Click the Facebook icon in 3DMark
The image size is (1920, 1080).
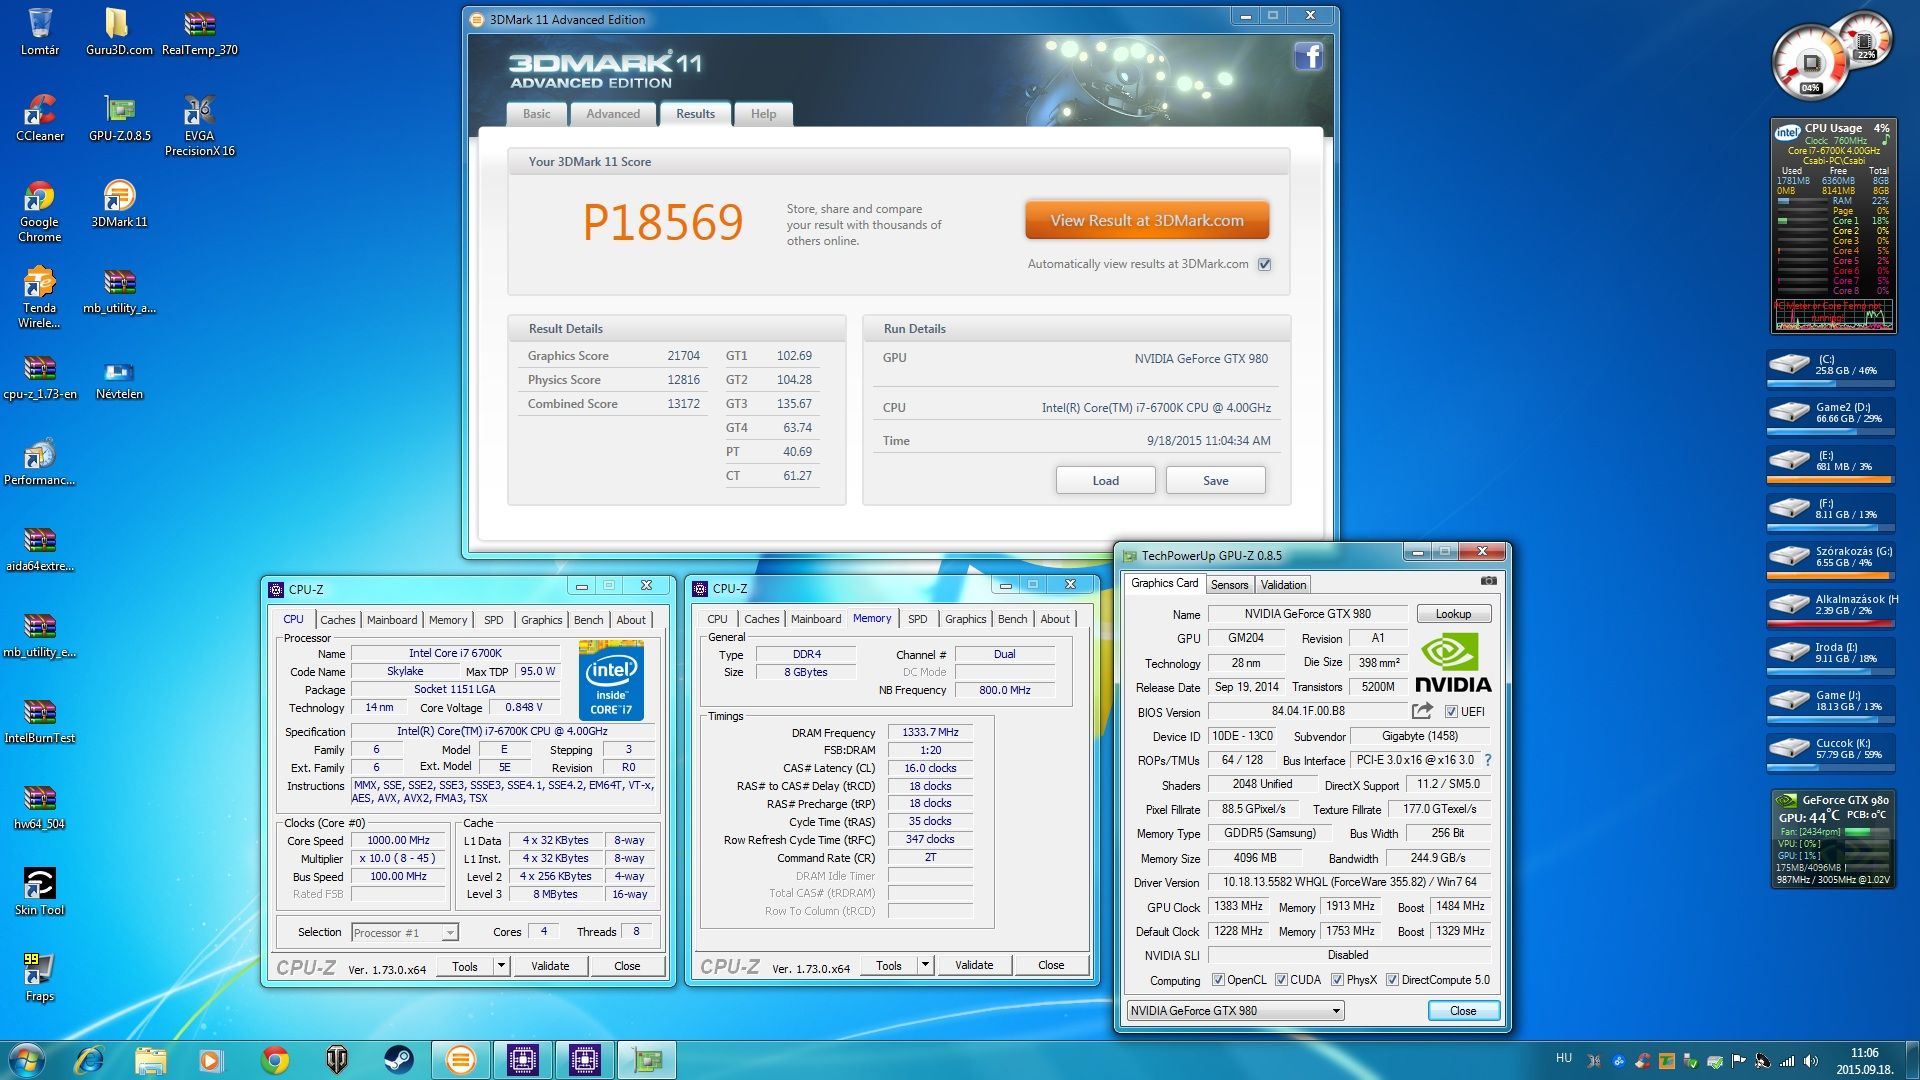tap(1308, 56)
